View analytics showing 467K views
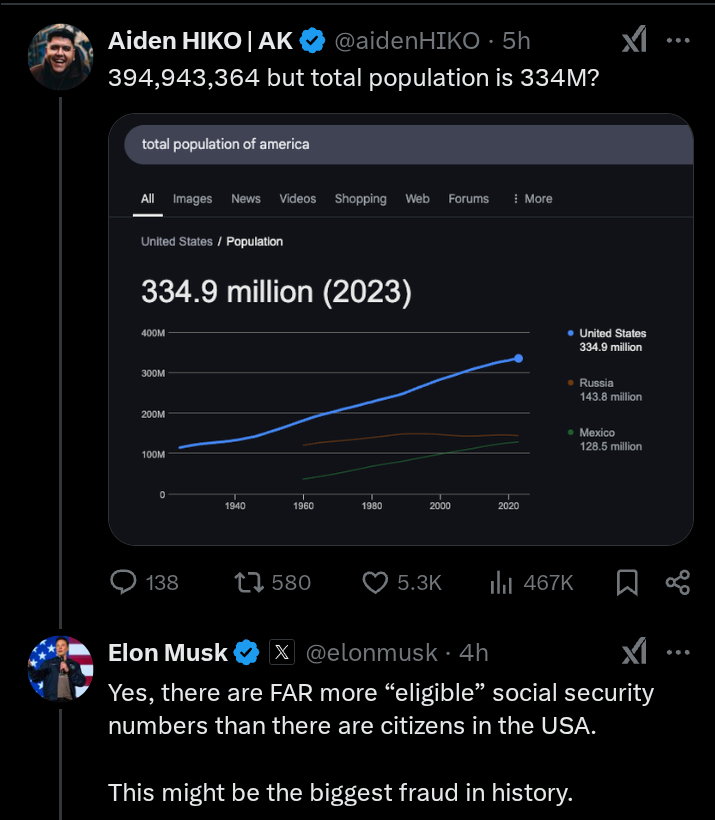This screenshot has height=820, width=715. pyautogui.click(x=501, y=582)
